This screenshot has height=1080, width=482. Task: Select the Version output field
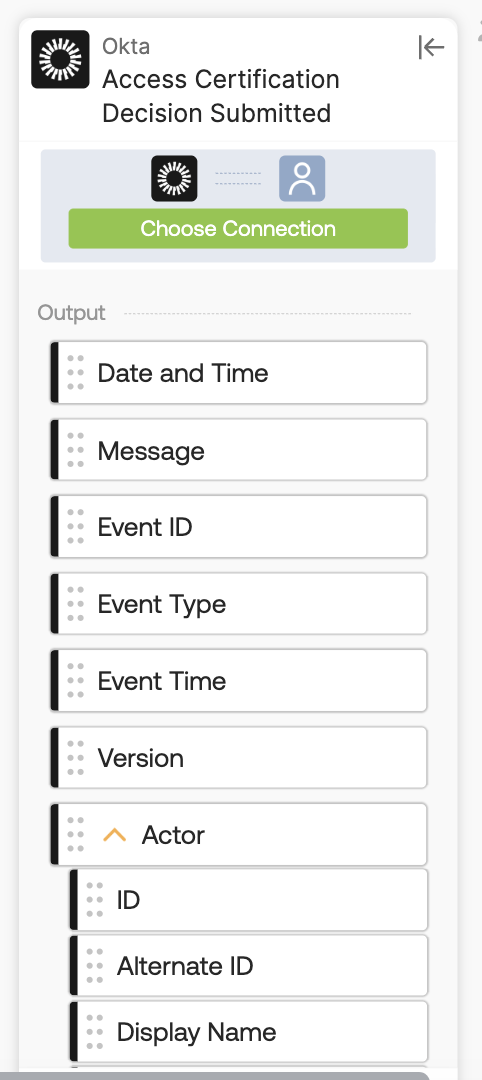(x=239, y=758)
